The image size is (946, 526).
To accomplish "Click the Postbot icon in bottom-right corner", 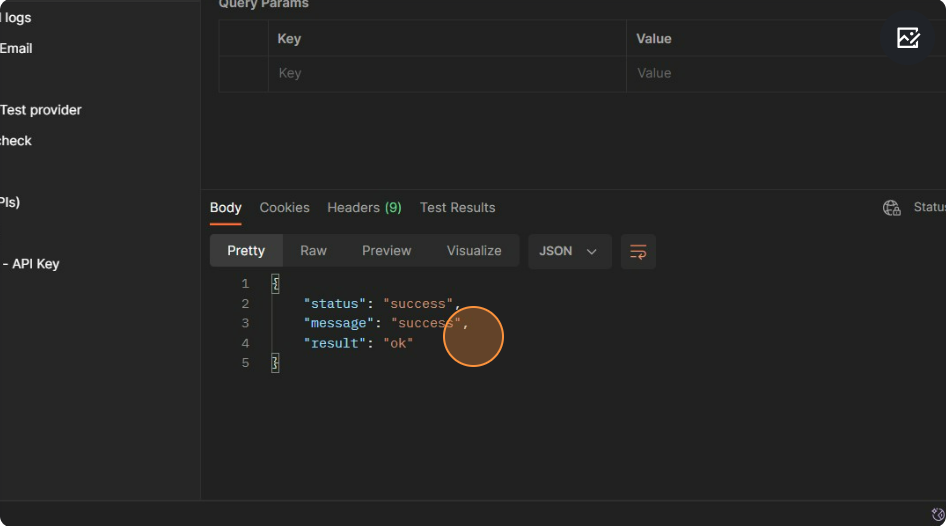I will 937,514.
